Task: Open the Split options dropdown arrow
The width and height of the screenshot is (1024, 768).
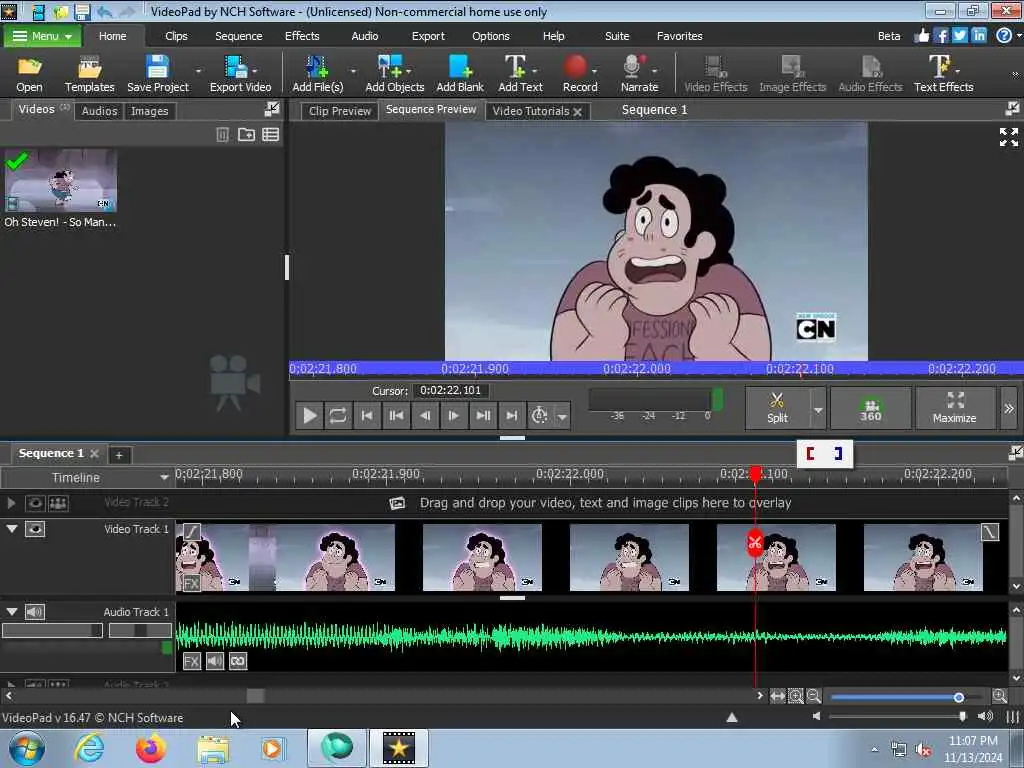Action: coord(818,409)
